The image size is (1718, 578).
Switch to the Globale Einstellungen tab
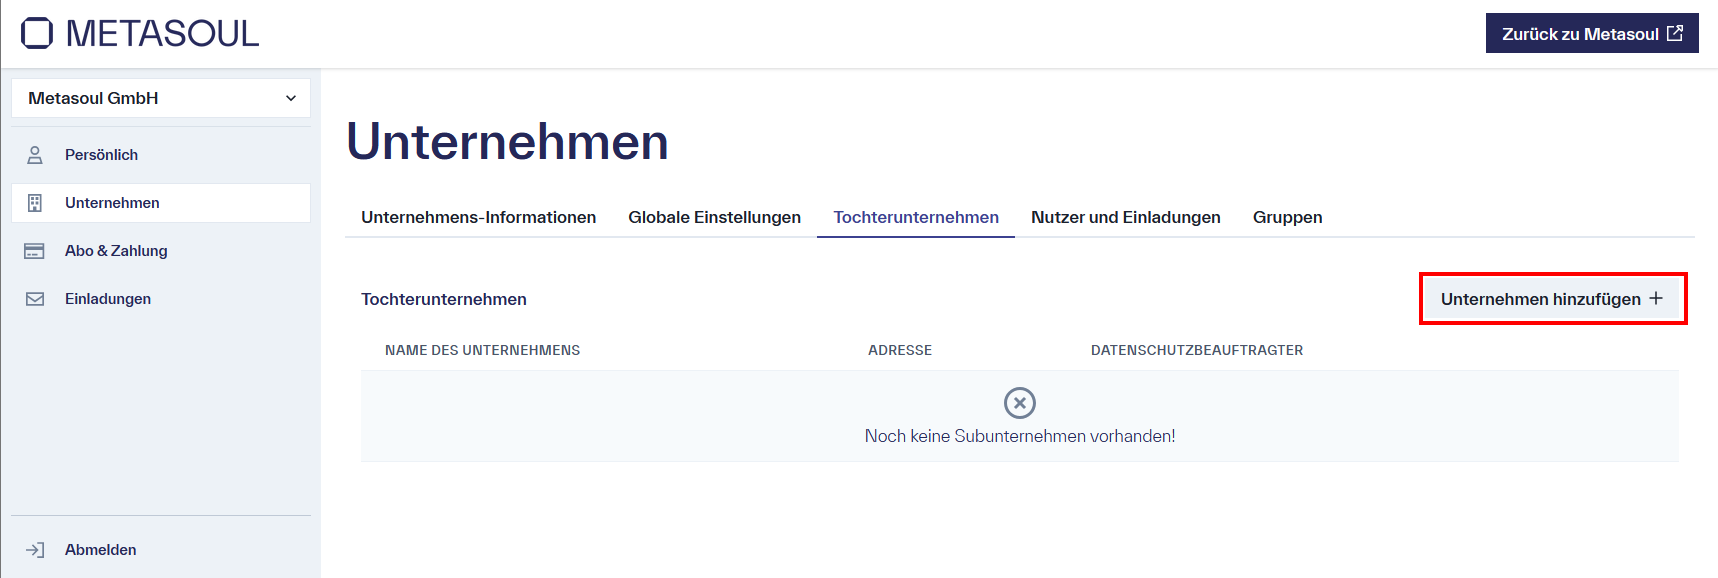coord(714,217)
